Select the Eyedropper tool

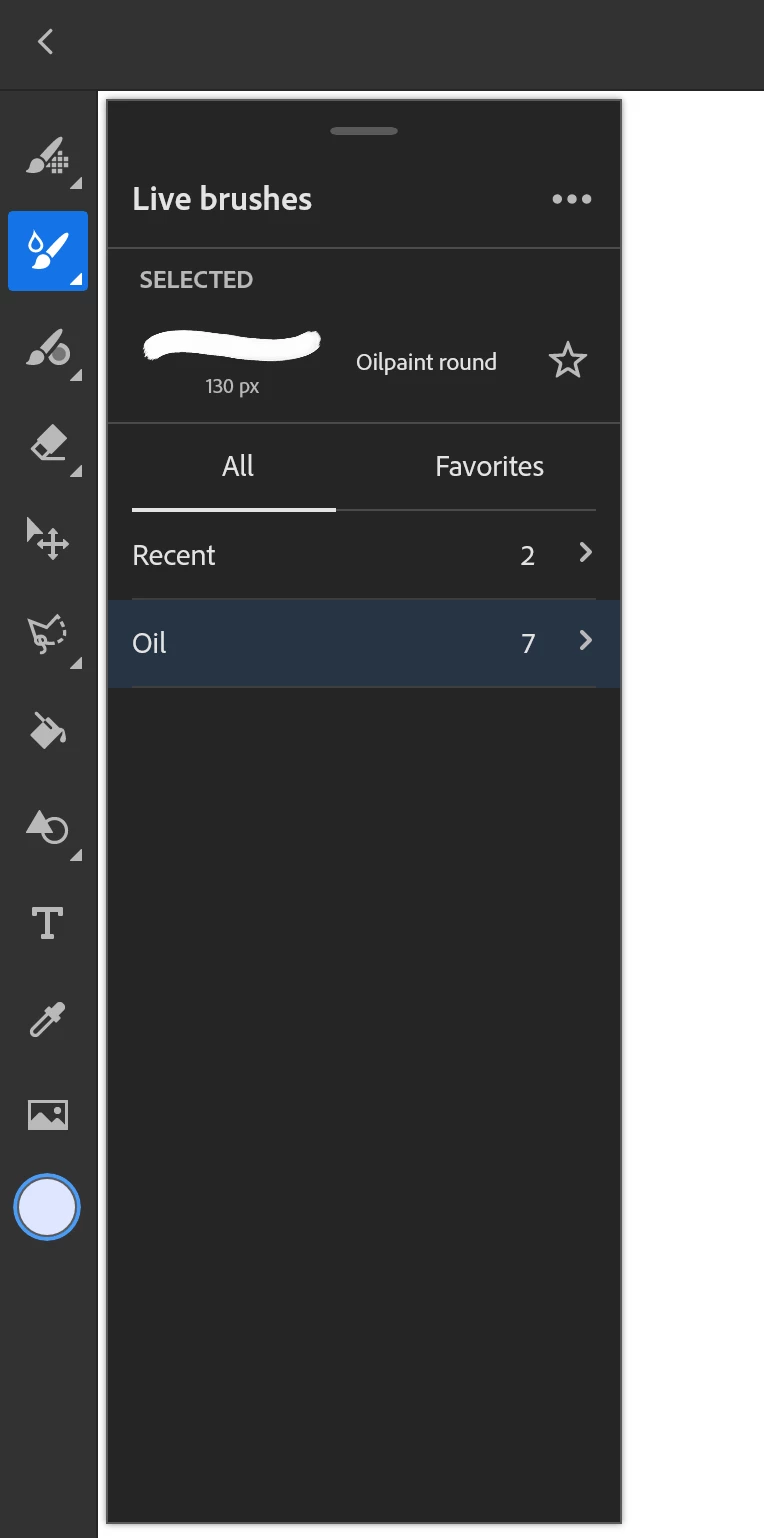click(x=48, y=1019)
